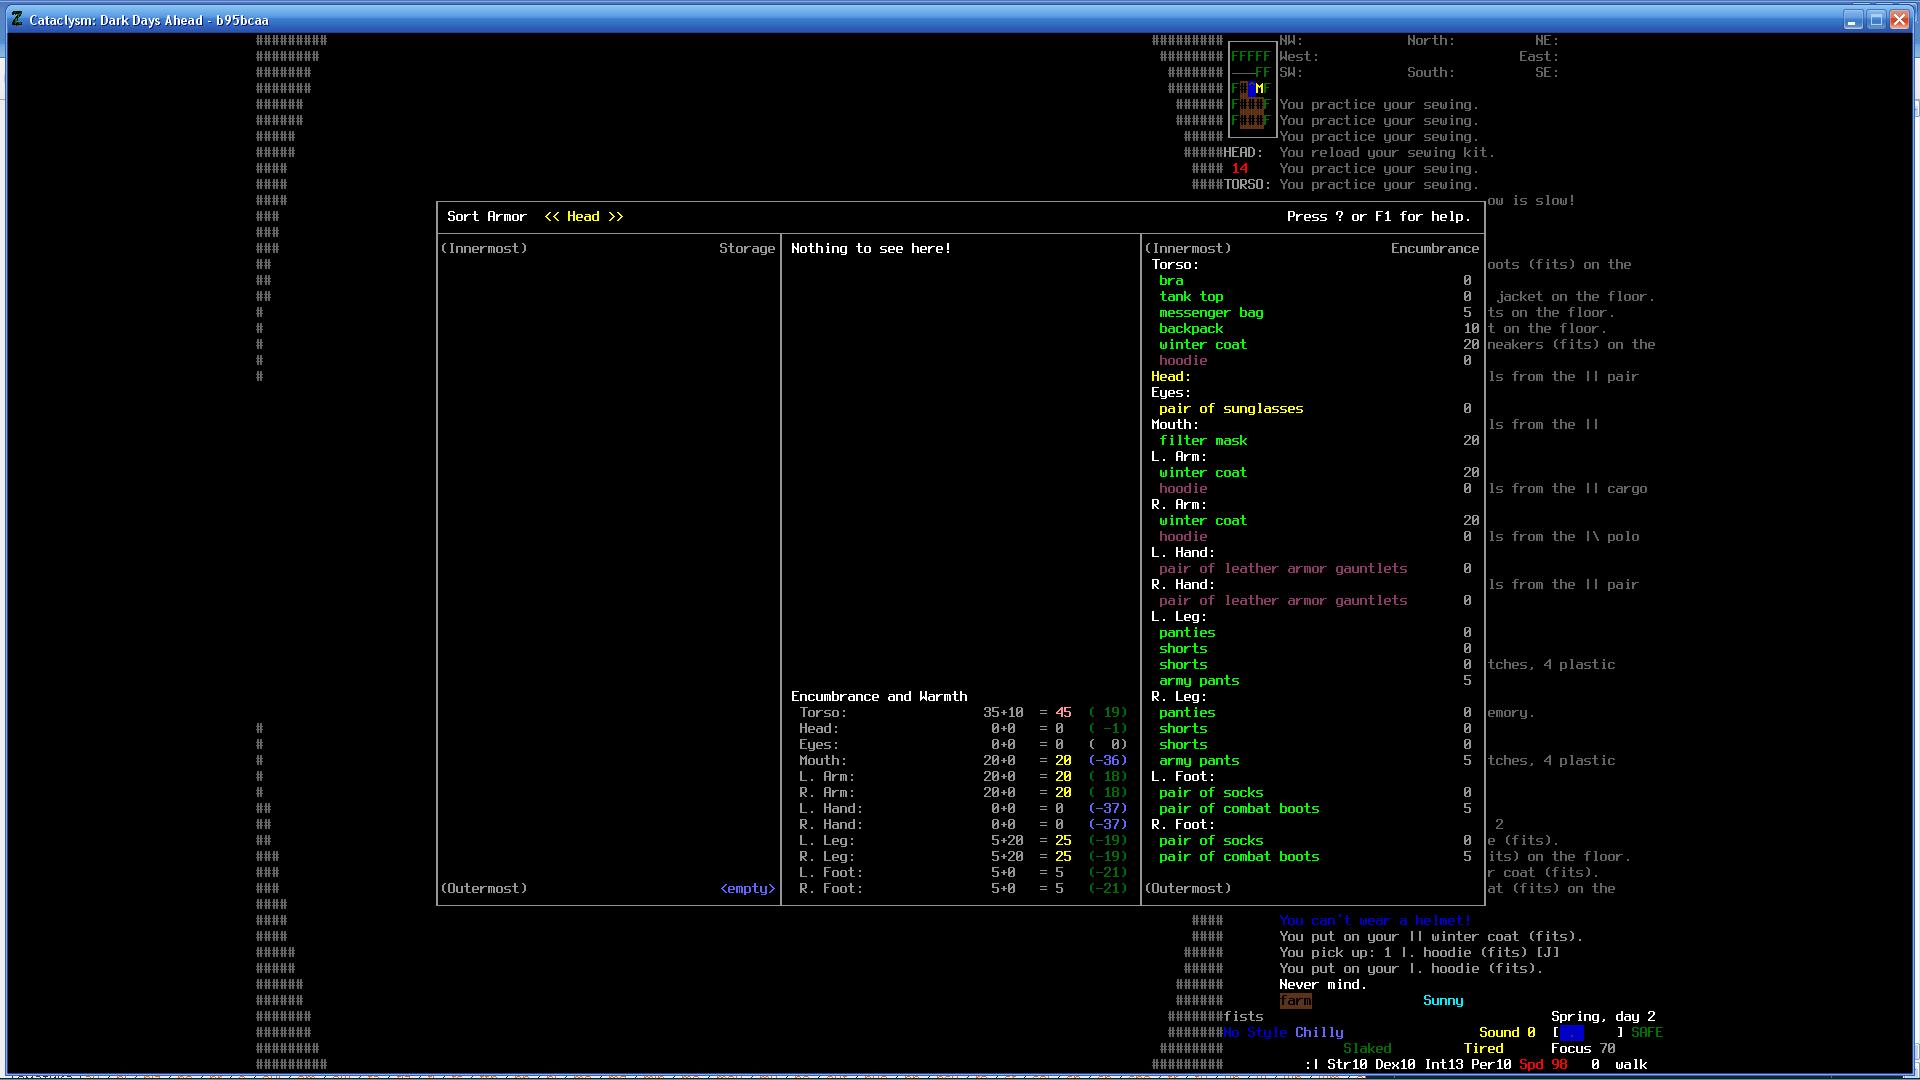Click the blue Sound level bar indicator

1571,1033
